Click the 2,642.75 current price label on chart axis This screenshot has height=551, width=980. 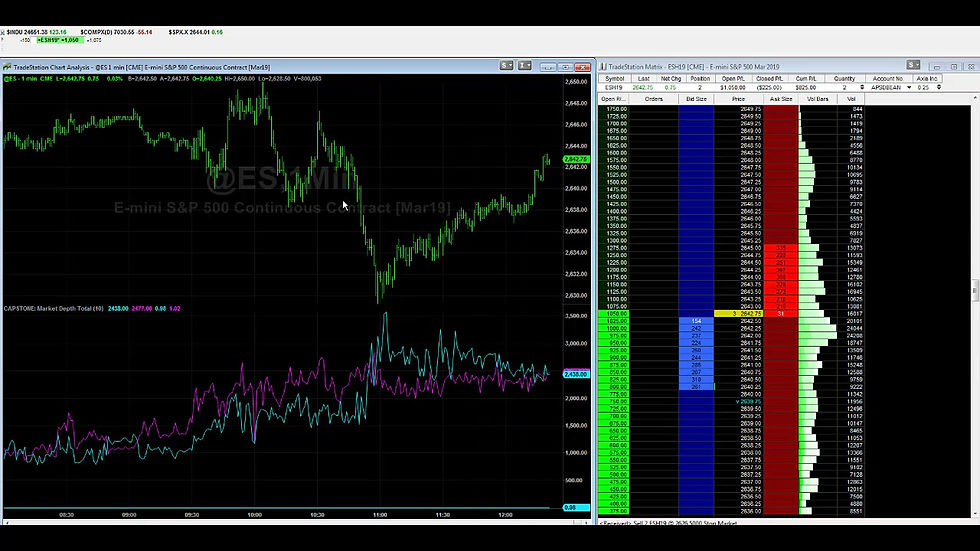point(576,159)
